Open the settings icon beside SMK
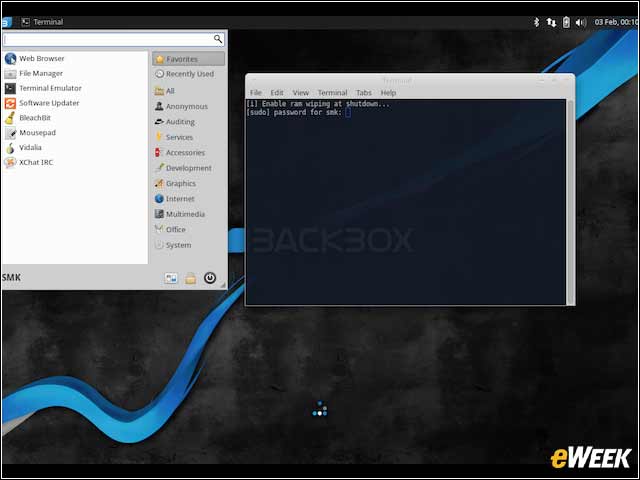This screenshot has height=480, width=640. click(171, 278)
